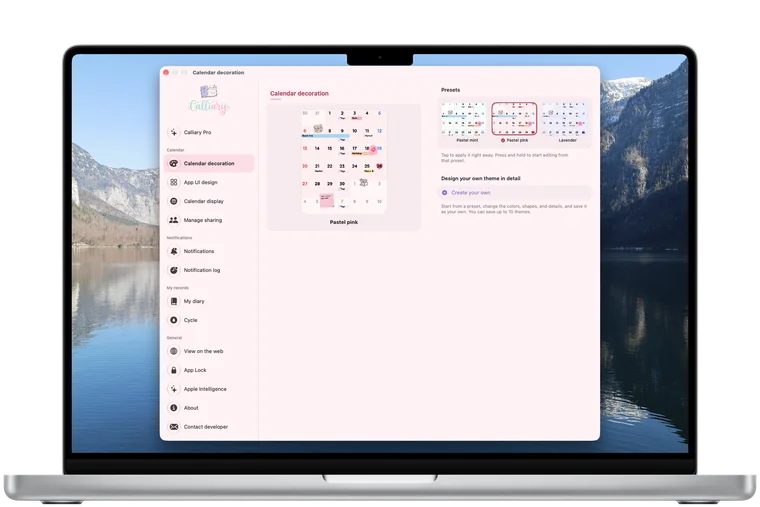Screen dimensions: 760x507
Task: Click the App UI design grid icon
Action: [174, 182]
